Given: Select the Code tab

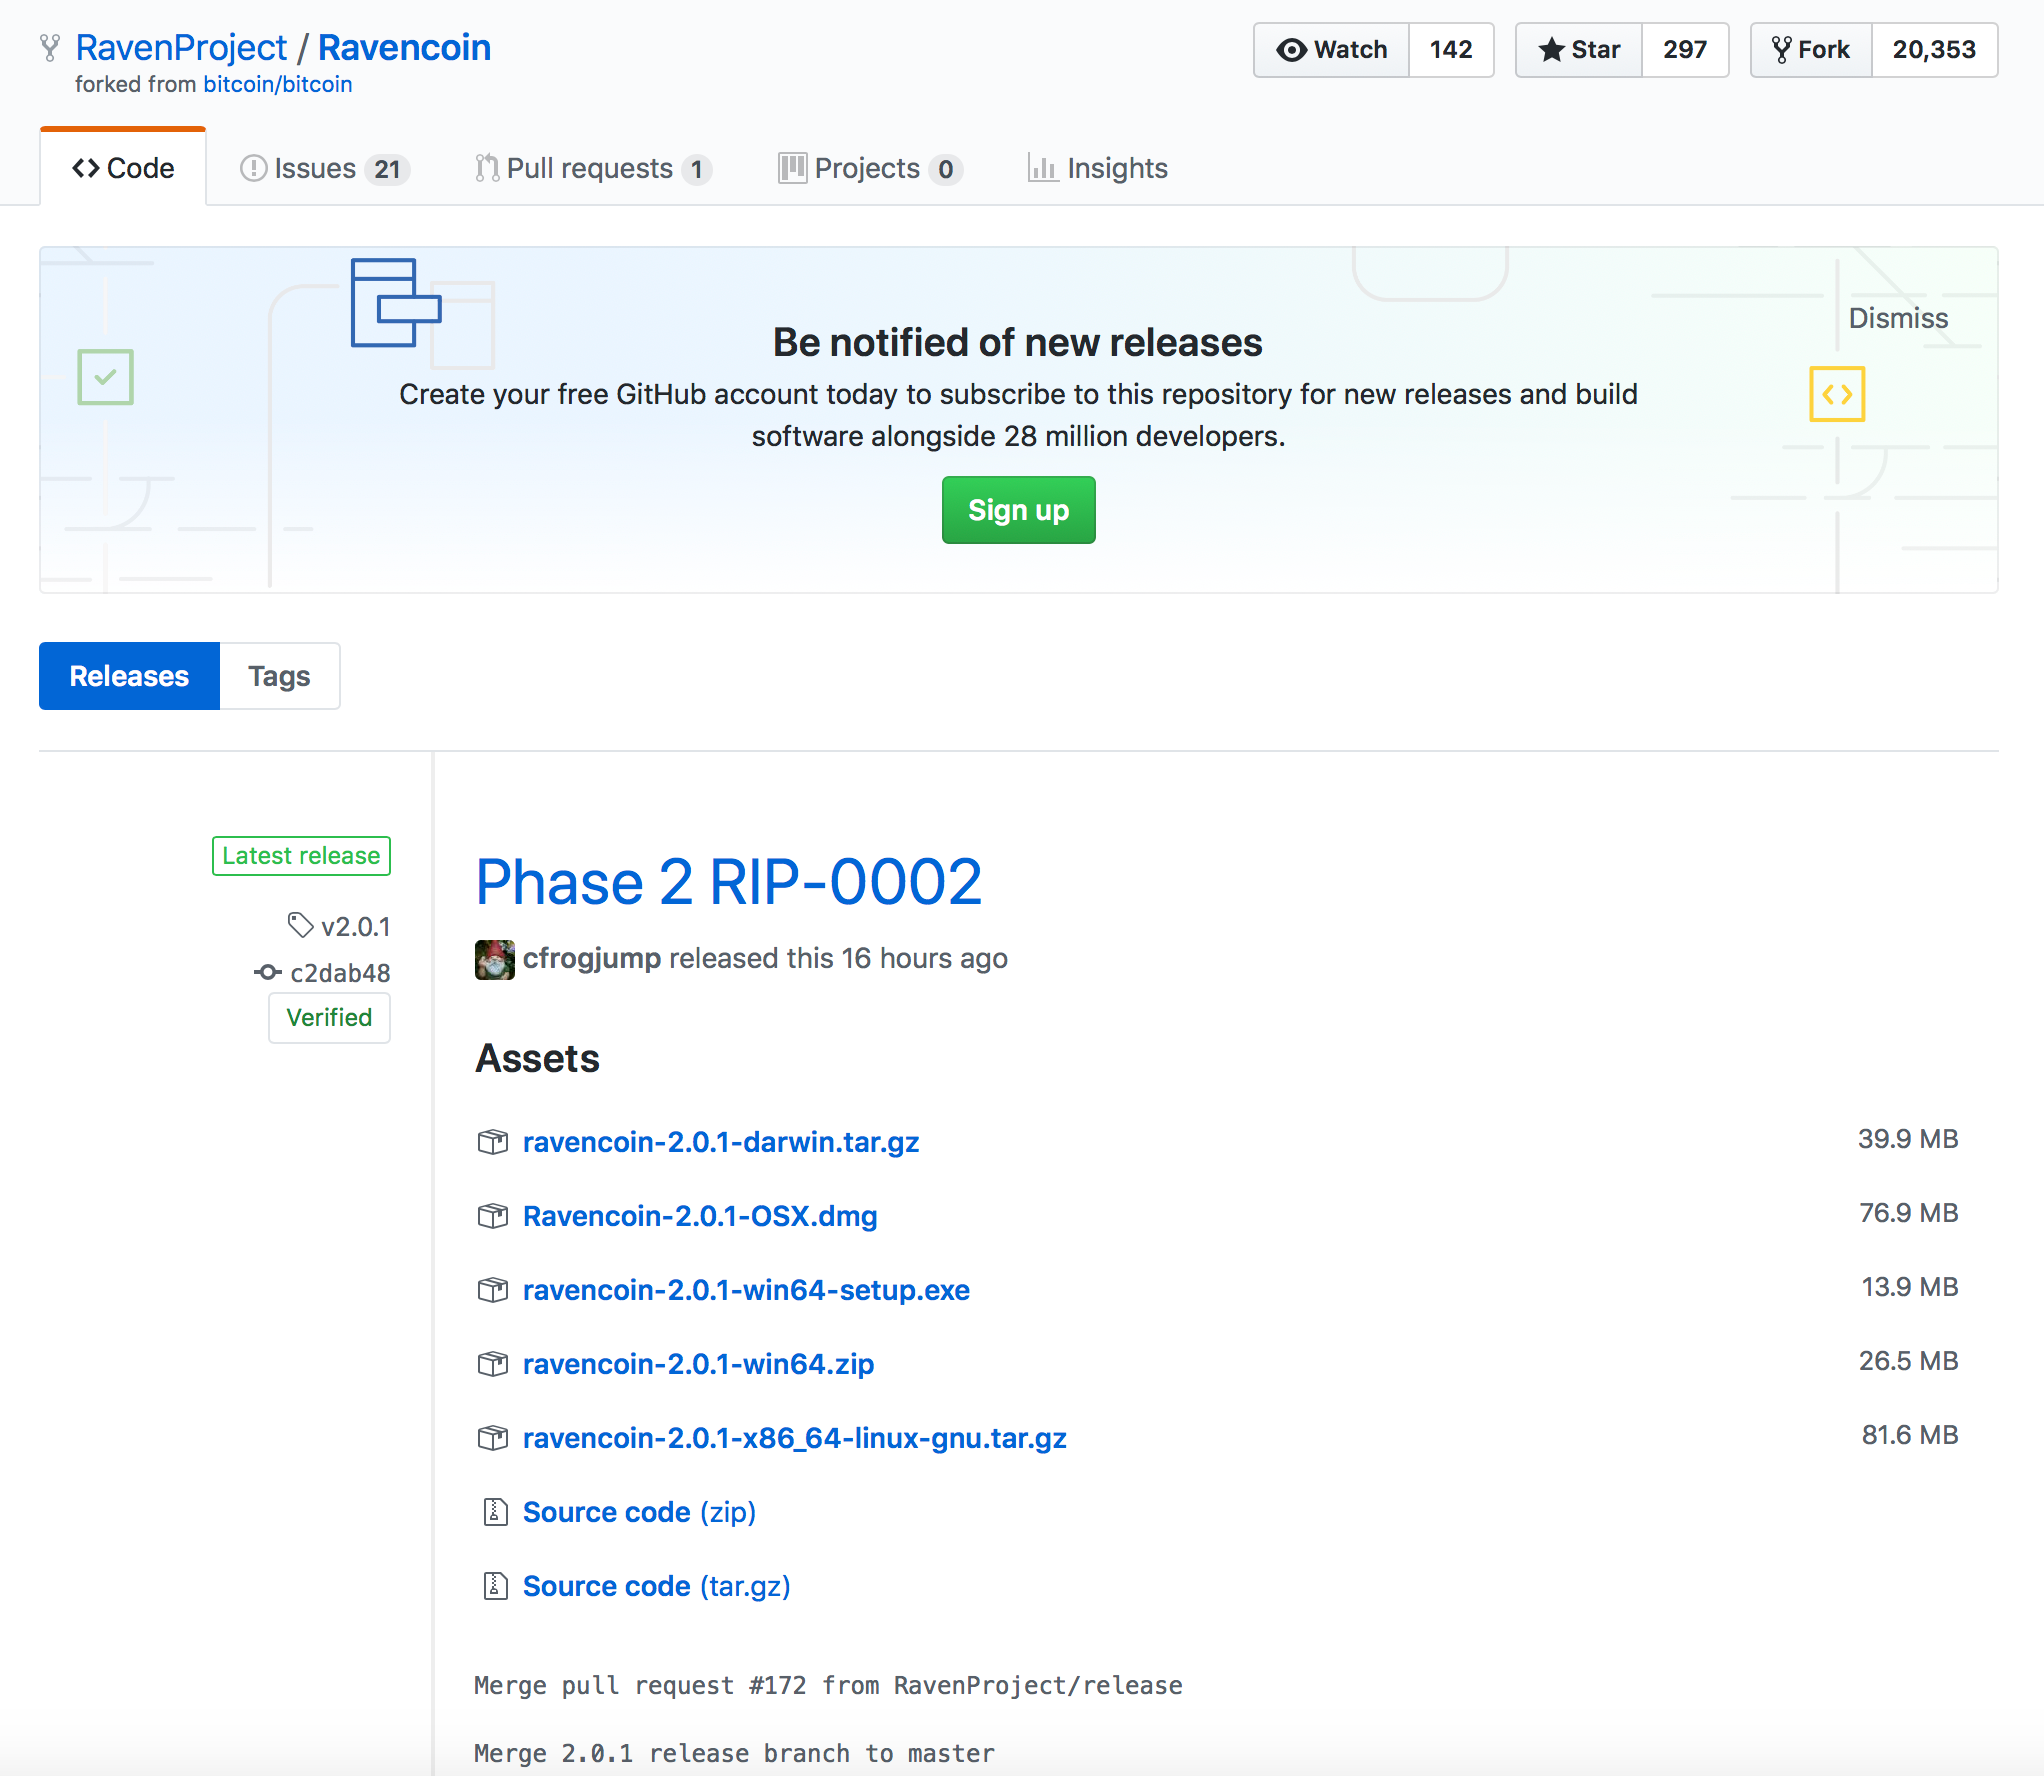Looking at the screenshot, I should tap(123, 168).
